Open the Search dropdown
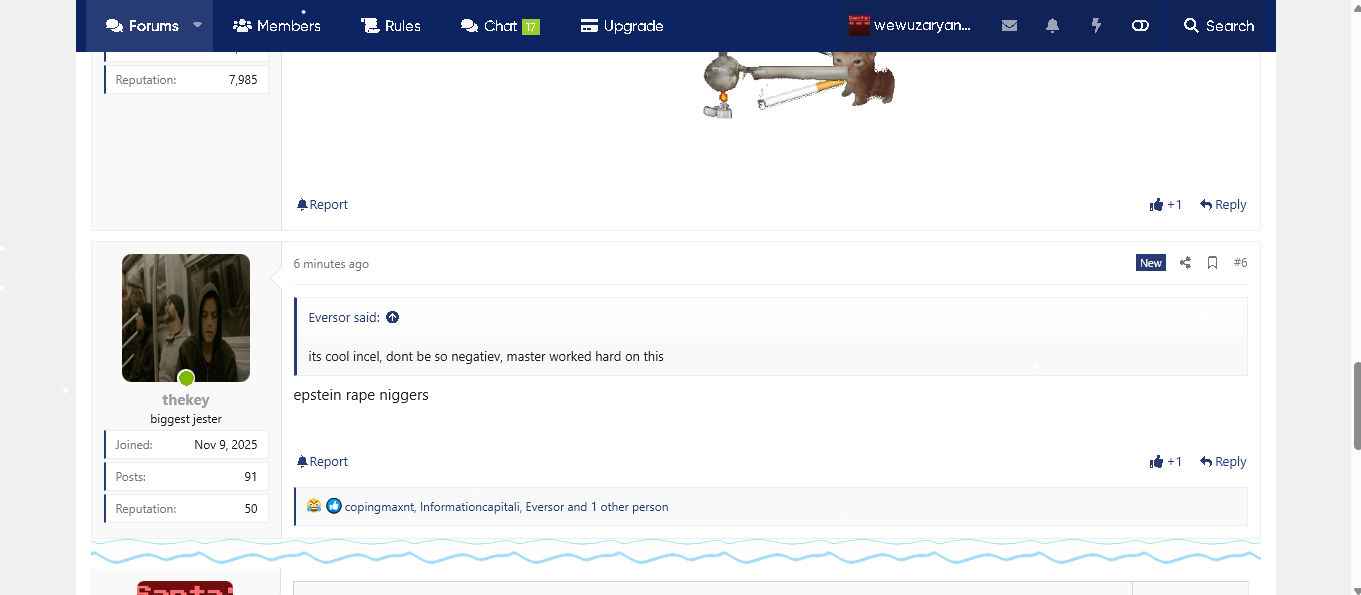Screen dimensions: 1361x595 point(1218,26)
